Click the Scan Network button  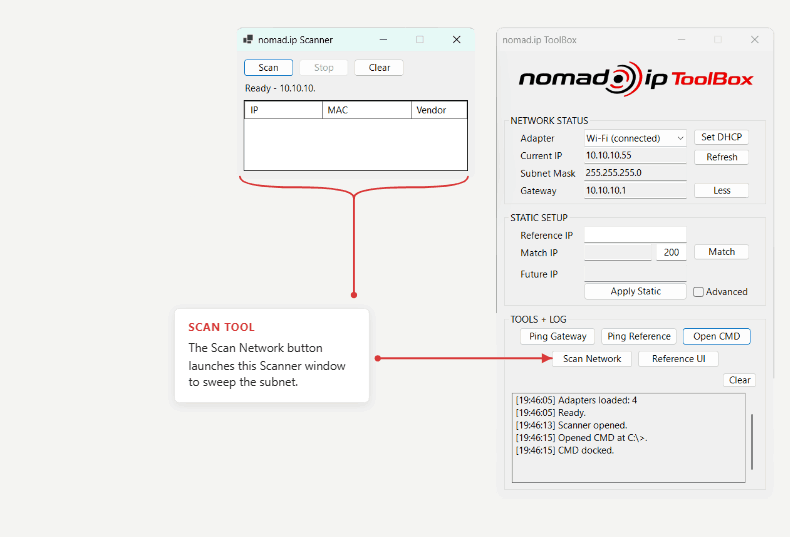592,359
